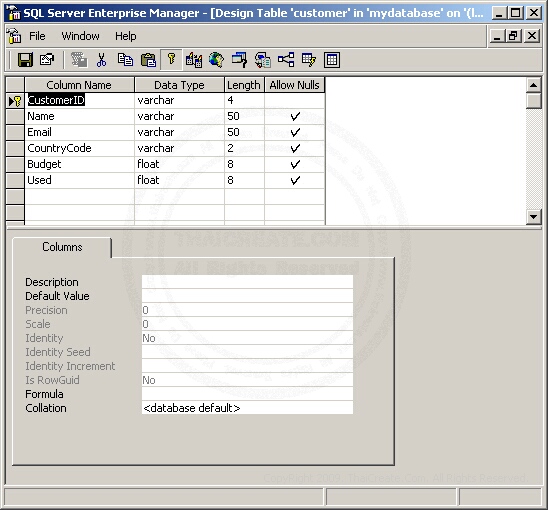Click the Scale value field
The height and width of the screenshot is (510, 548).
247,324
